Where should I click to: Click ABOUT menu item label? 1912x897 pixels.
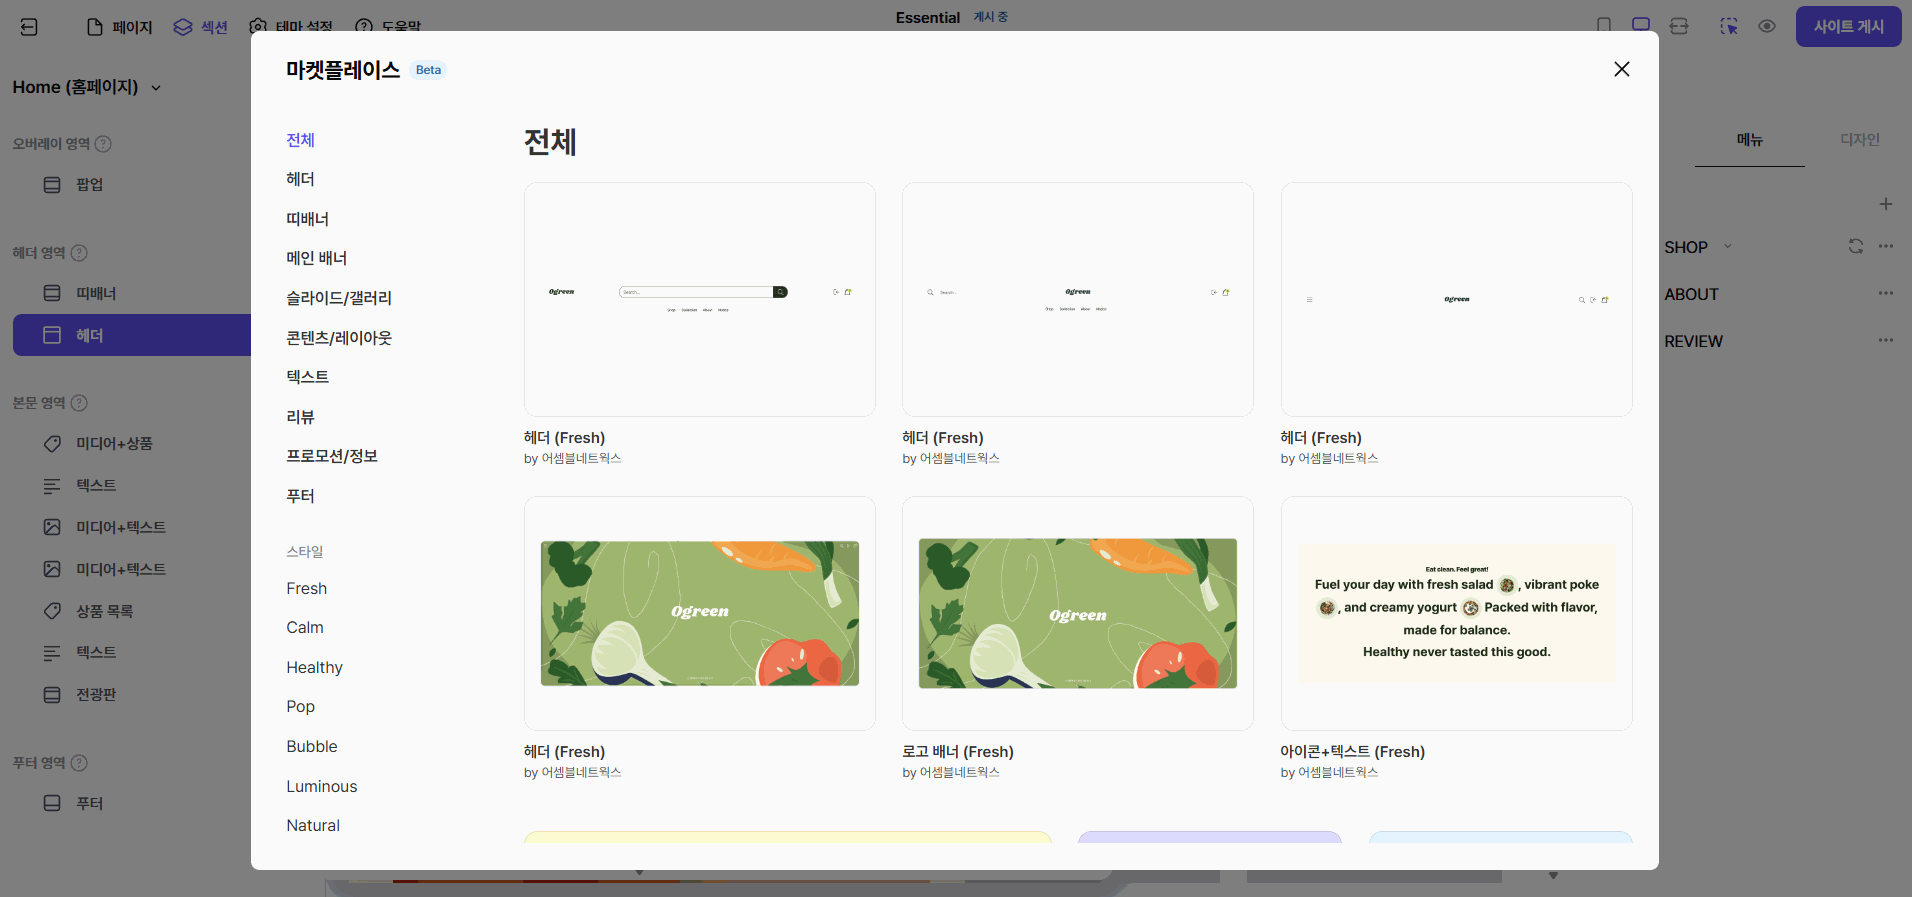(1691, 294)
